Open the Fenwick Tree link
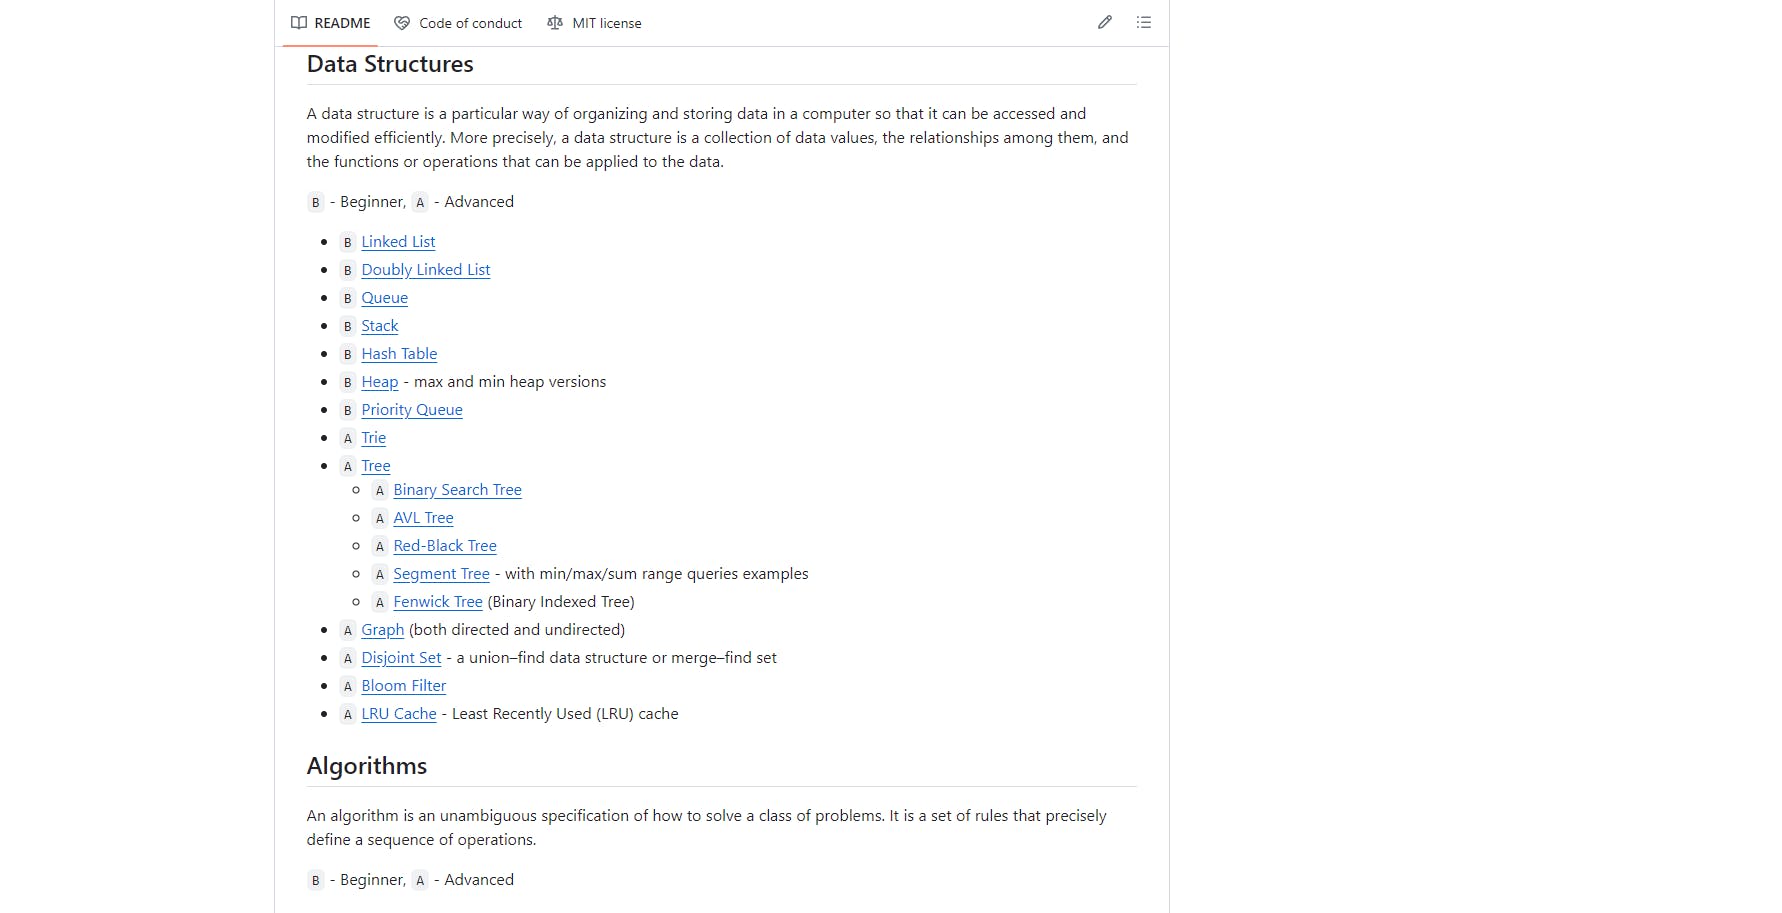Screen dimensions: 1782x913 click(x=438, y=602)
